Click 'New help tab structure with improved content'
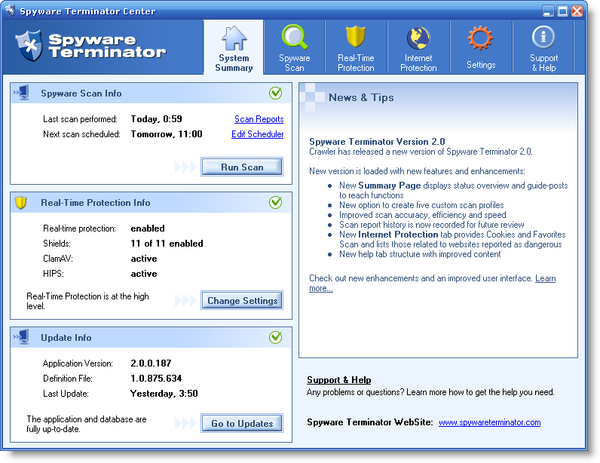 [x=420, y=254]
